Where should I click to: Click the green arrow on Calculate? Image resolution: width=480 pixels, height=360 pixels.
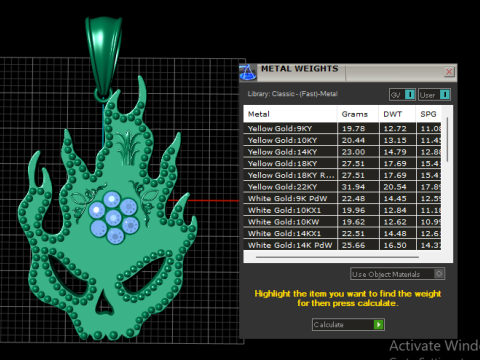click(x=378, y=324)
